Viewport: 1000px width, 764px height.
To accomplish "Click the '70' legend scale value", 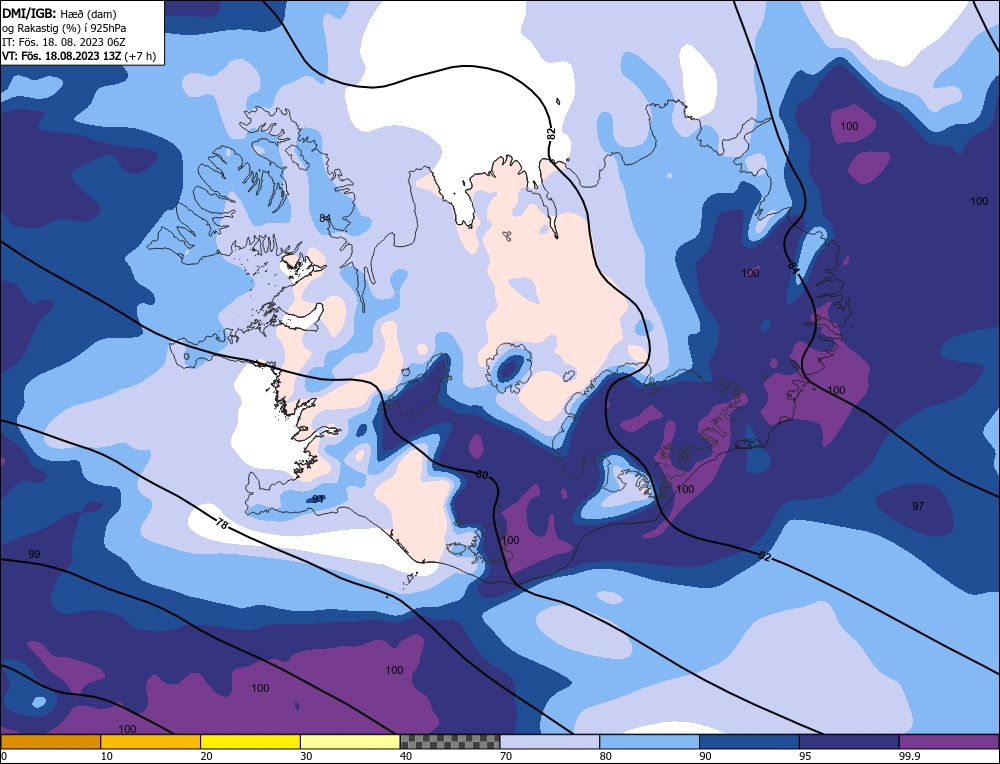I will [x=506, y=757].
